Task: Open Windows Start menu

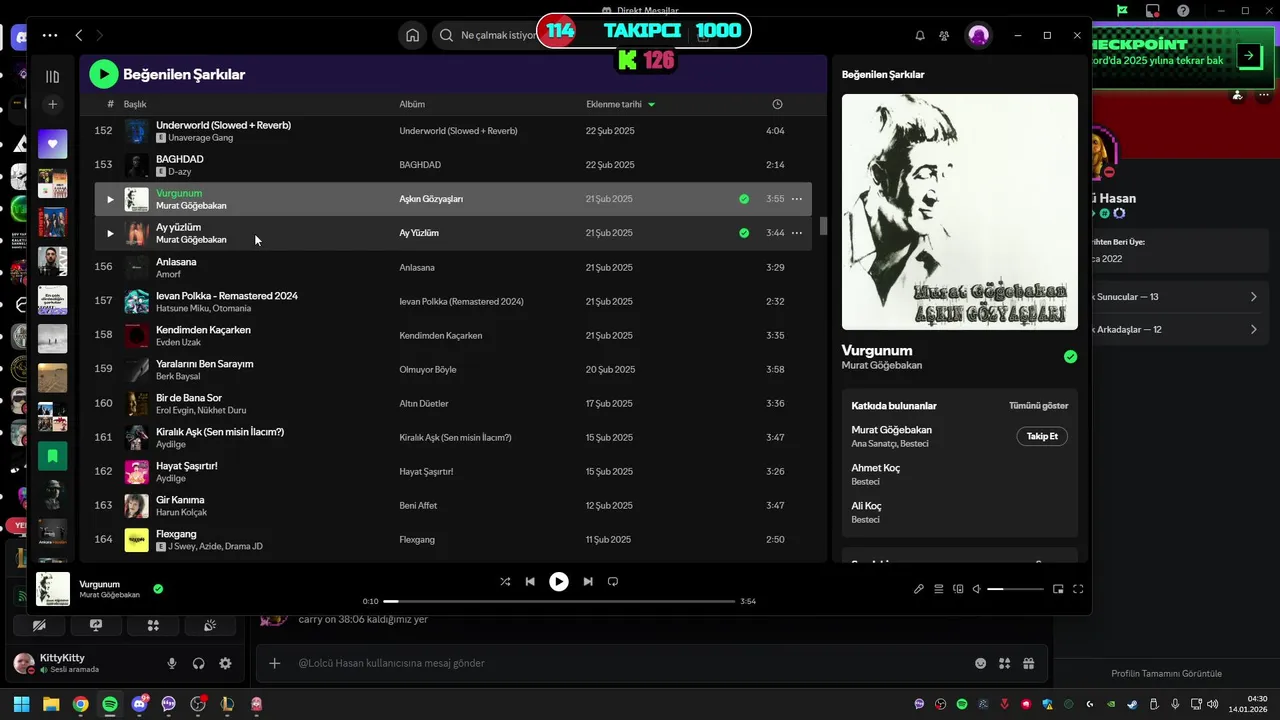Action: pyautogui.click(x=21, y=704)
